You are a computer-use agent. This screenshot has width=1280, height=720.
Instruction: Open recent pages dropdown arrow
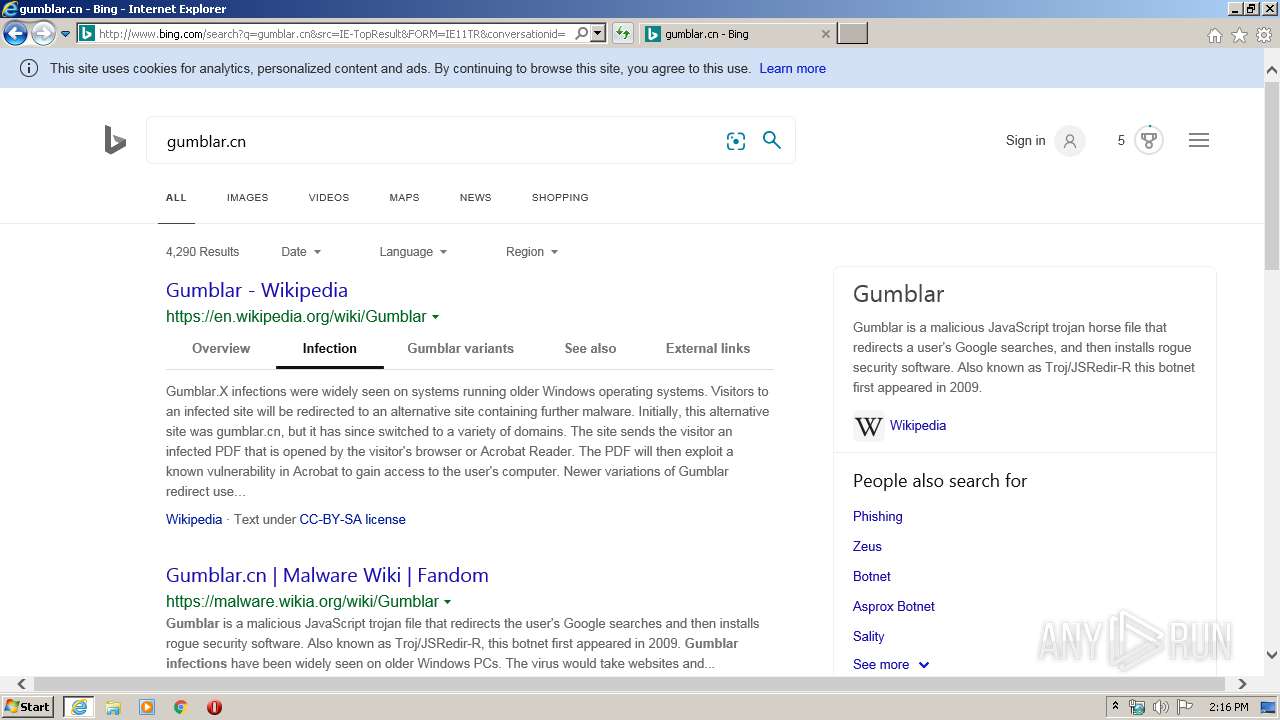[x=65, y=33]
